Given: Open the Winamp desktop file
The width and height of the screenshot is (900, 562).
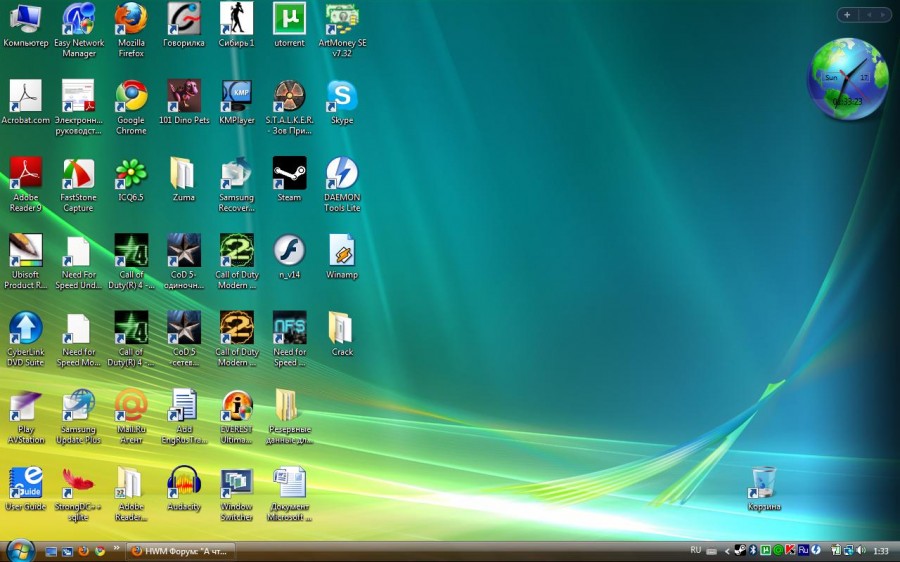Looking at the screenshot, I should 342,257.
